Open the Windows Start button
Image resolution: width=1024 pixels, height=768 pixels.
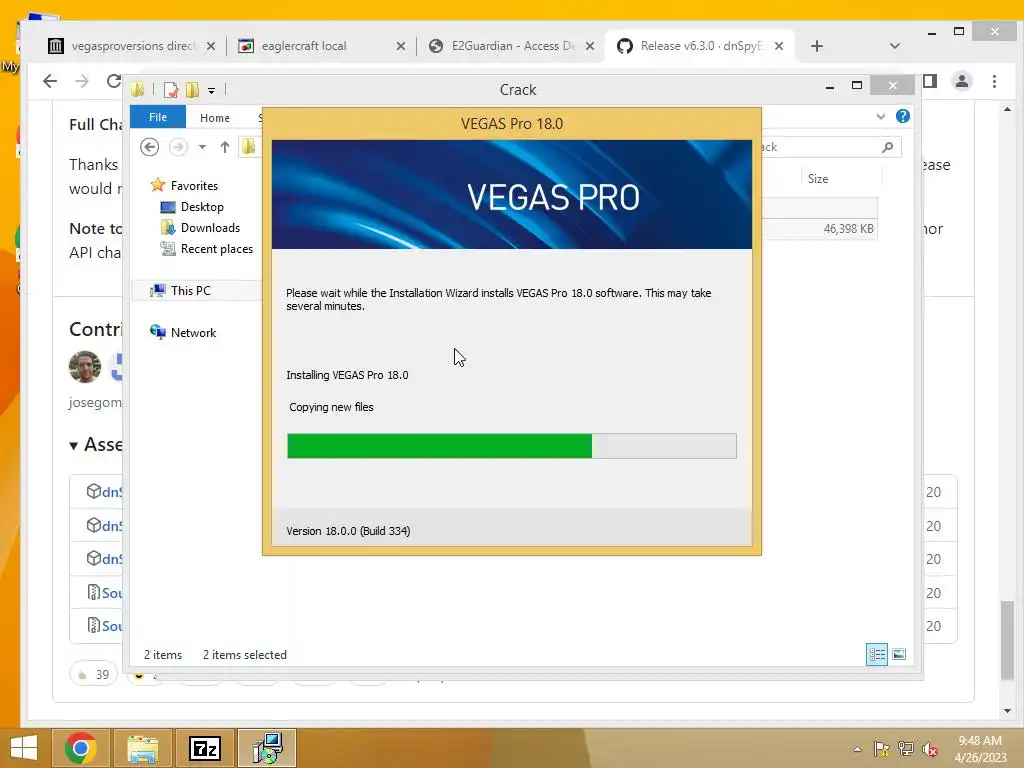[24, 748]
